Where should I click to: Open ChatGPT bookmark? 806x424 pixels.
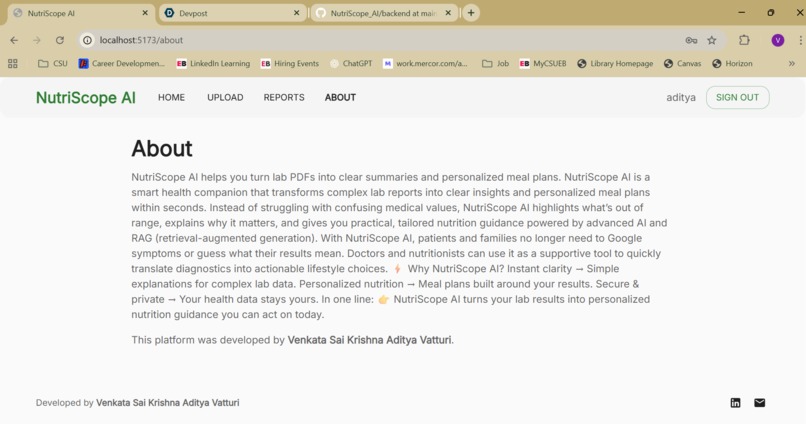[x=351, y=64]
